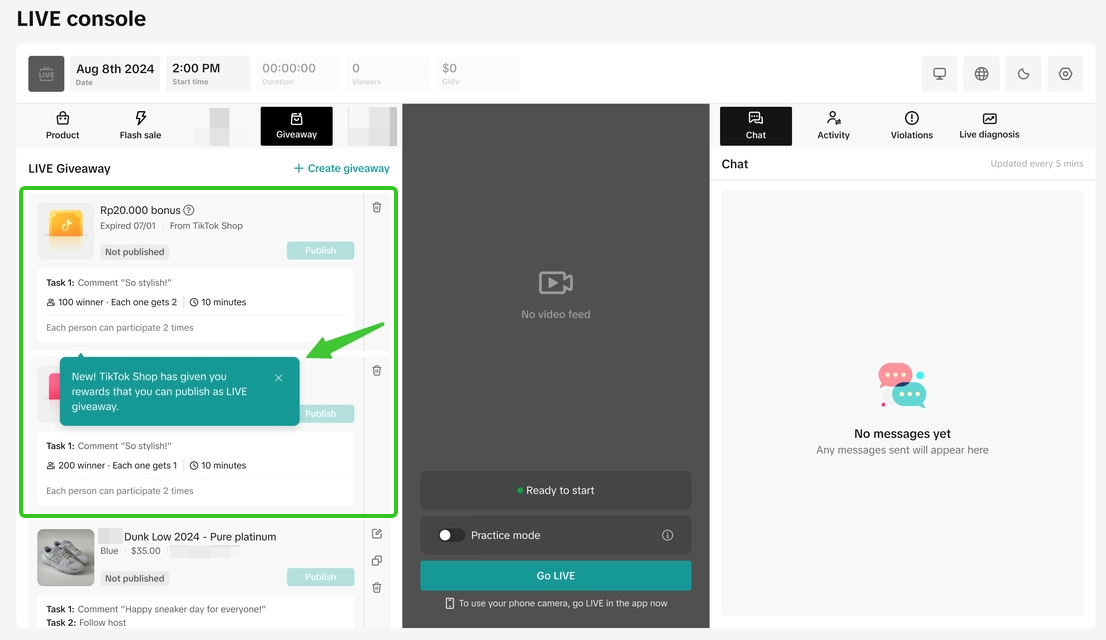Screen dimensions: 1106x640
Task: Click help icon next to Rp20.000 bonus
Action: [189, 210]
